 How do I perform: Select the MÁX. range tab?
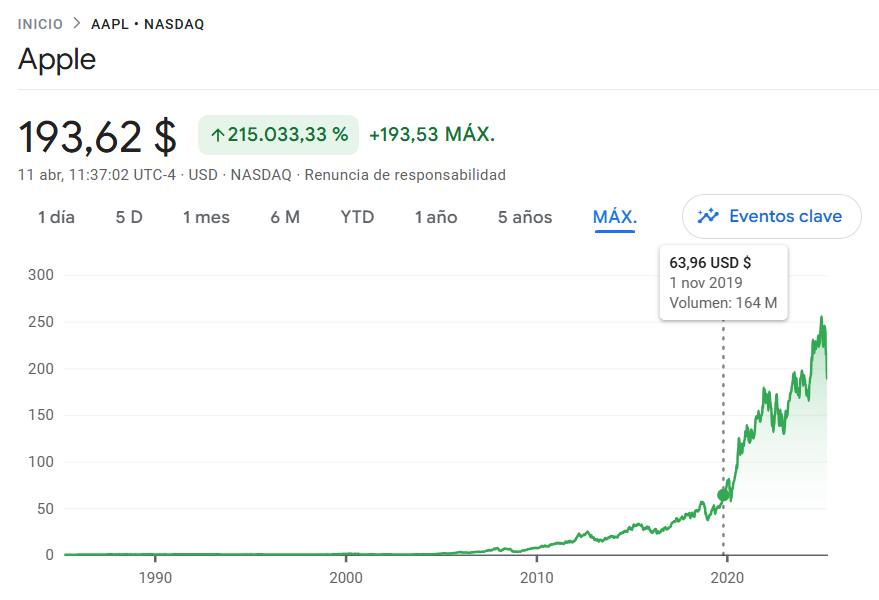615,217
